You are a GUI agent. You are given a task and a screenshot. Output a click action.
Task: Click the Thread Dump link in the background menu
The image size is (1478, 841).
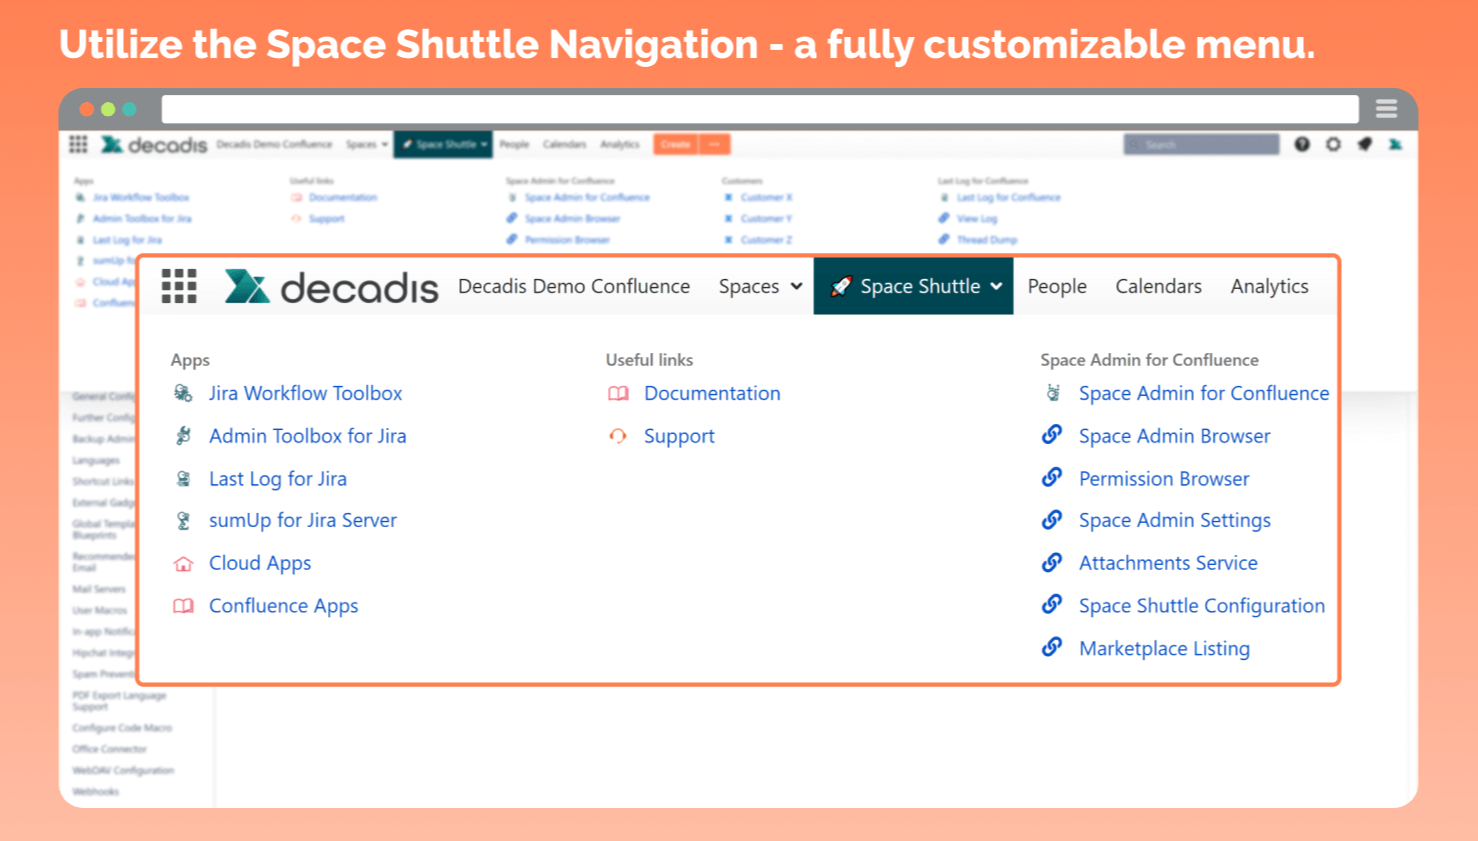click(987, 240)
